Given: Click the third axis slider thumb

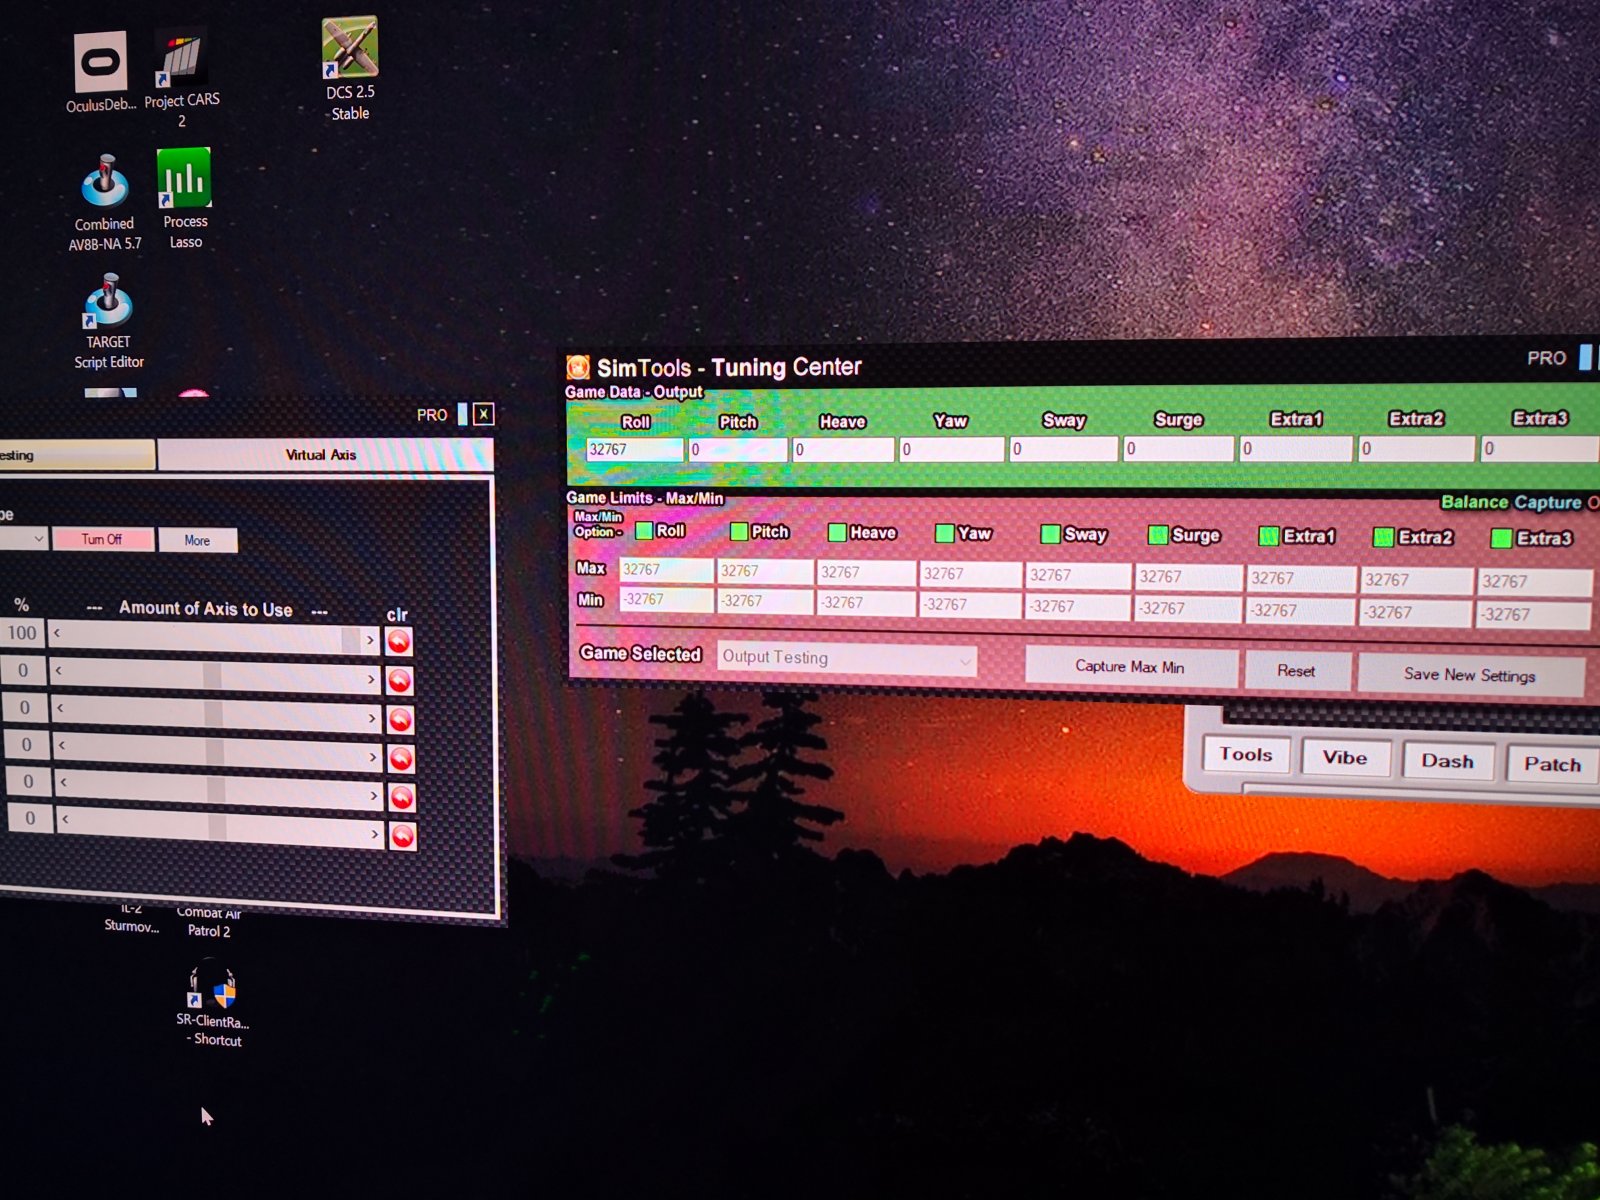Looking at the screenshot, I should click(x=214, y=714).
